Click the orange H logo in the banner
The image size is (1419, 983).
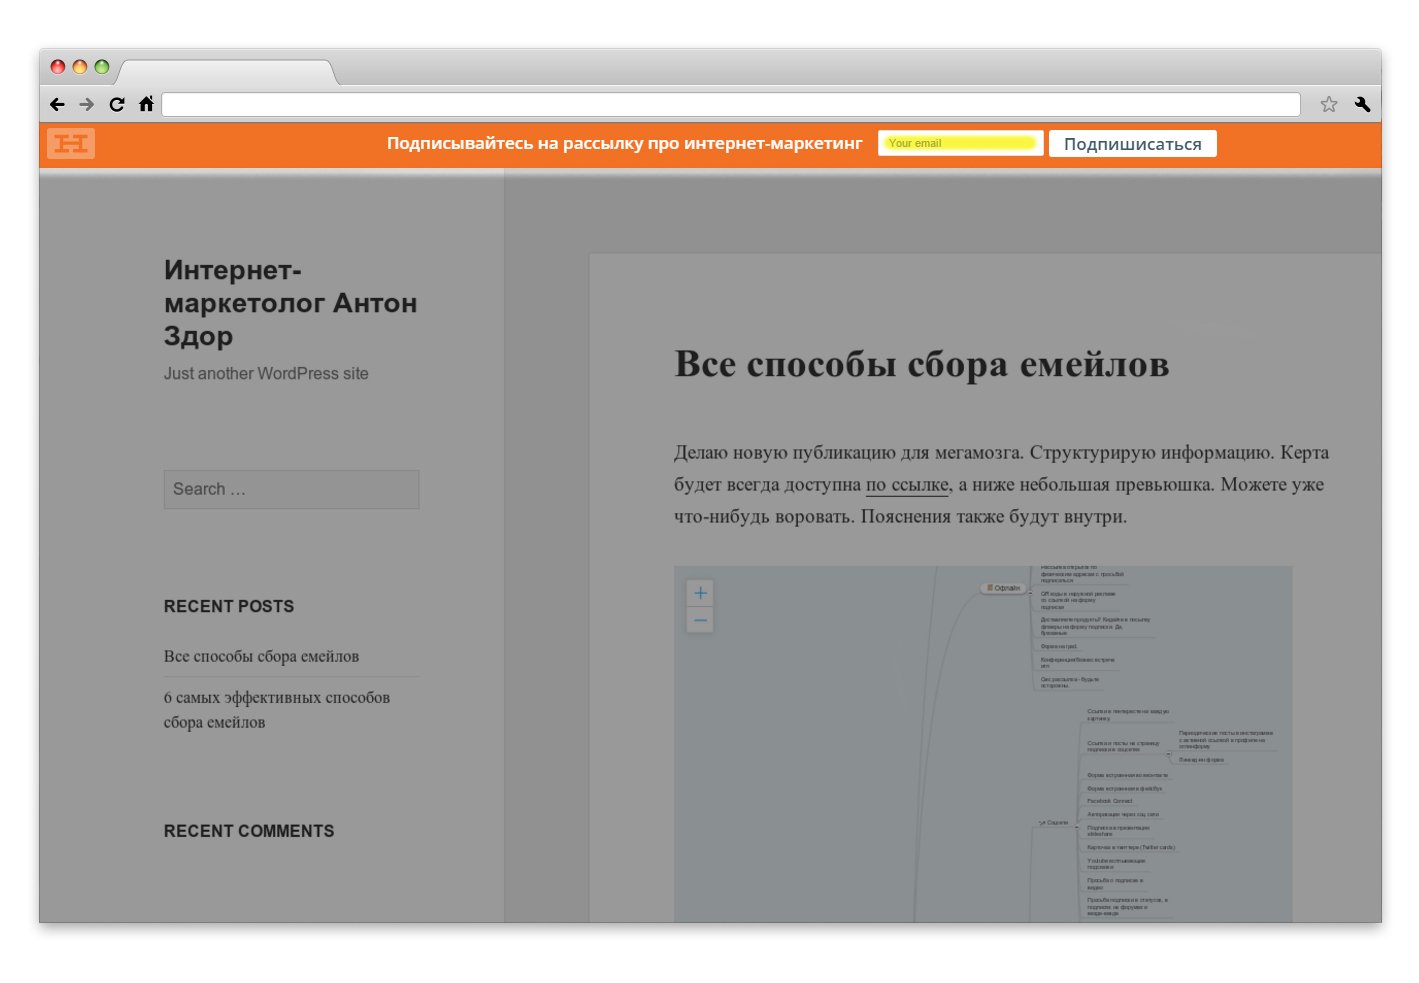click(x=70, y=143)
